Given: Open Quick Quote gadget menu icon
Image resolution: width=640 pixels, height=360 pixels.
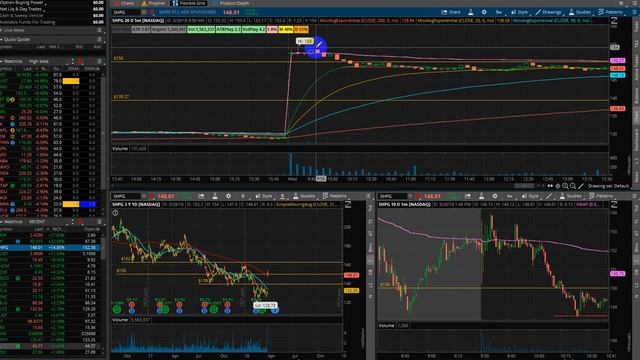Looking at the screenshot, I should [99, 39].
